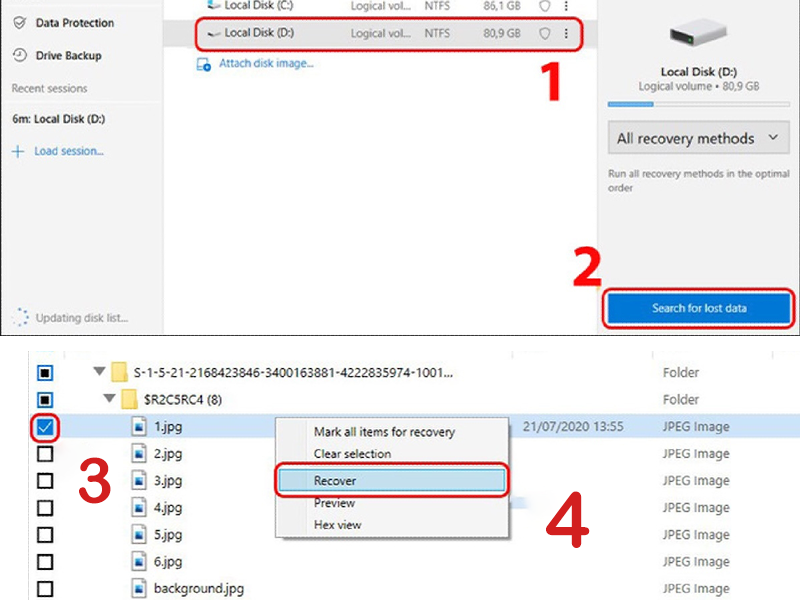Click the Drive Backup clock icon in sidebar

(19, 56)
